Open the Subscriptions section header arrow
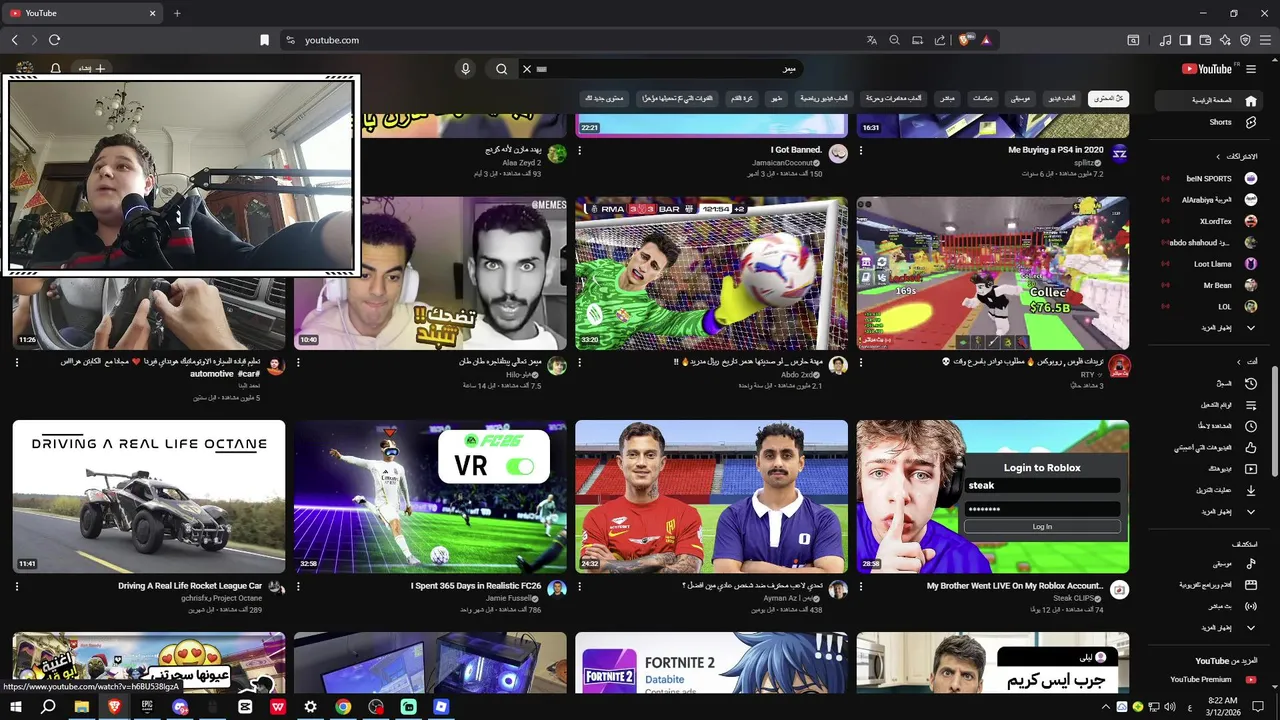 [1218, 157]
